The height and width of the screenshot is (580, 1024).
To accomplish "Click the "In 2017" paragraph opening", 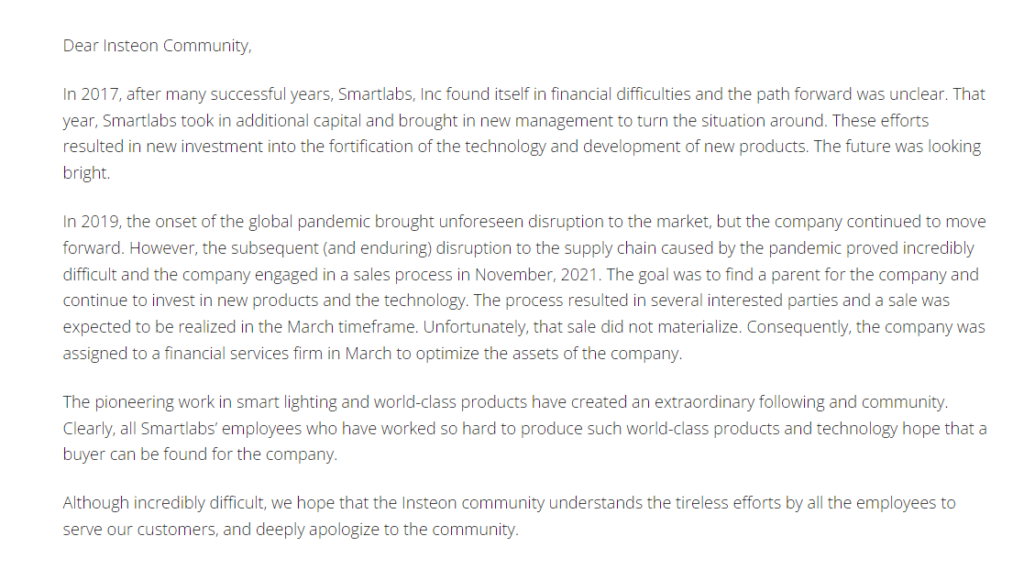I will point(90,95).
